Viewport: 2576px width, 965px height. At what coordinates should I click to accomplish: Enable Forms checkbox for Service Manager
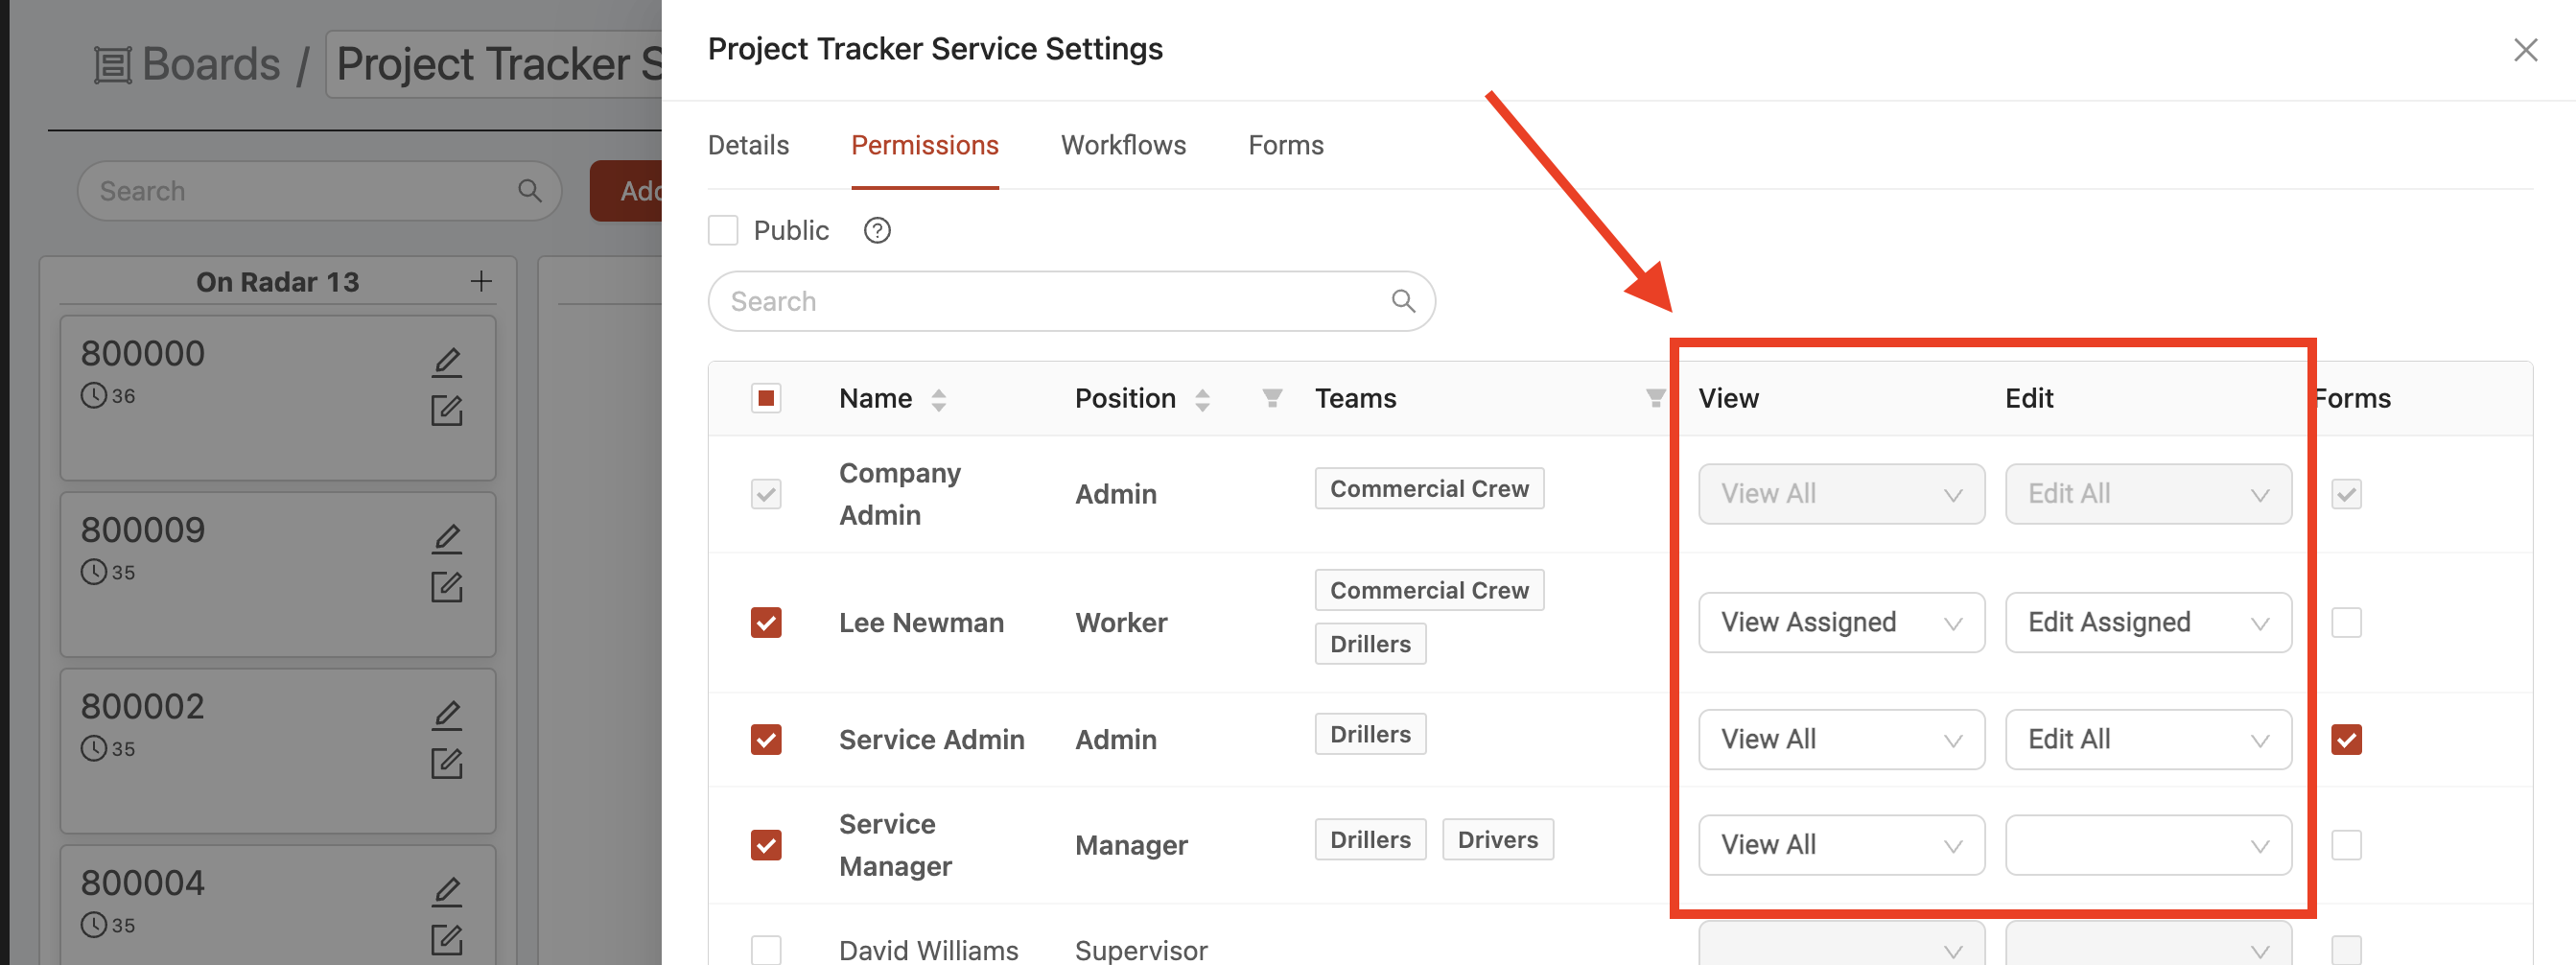2346,845
